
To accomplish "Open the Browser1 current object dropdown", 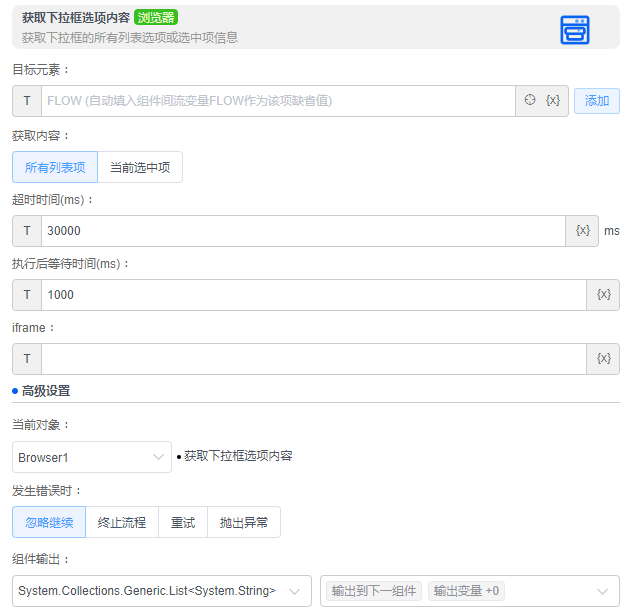I will pyautogui.click(x=92, y=457).
